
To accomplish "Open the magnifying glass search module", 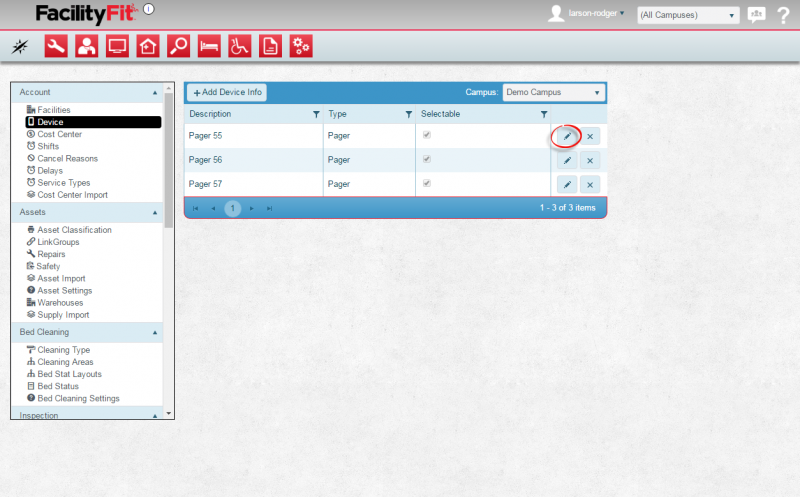I will click(179, 46).
